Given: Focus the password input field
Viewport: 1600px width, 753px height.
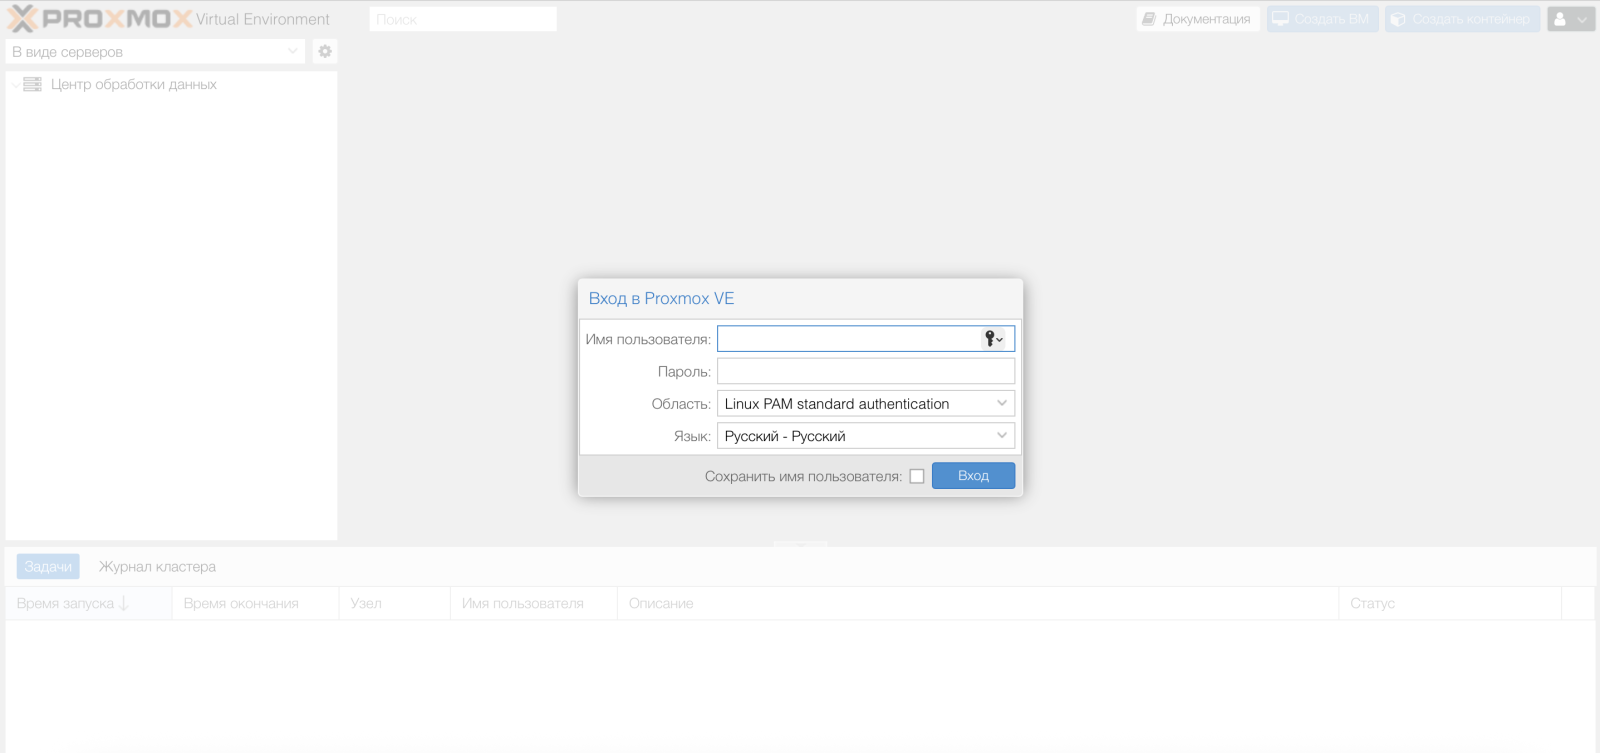Looking at the screenshot, I should pos(866,371).
